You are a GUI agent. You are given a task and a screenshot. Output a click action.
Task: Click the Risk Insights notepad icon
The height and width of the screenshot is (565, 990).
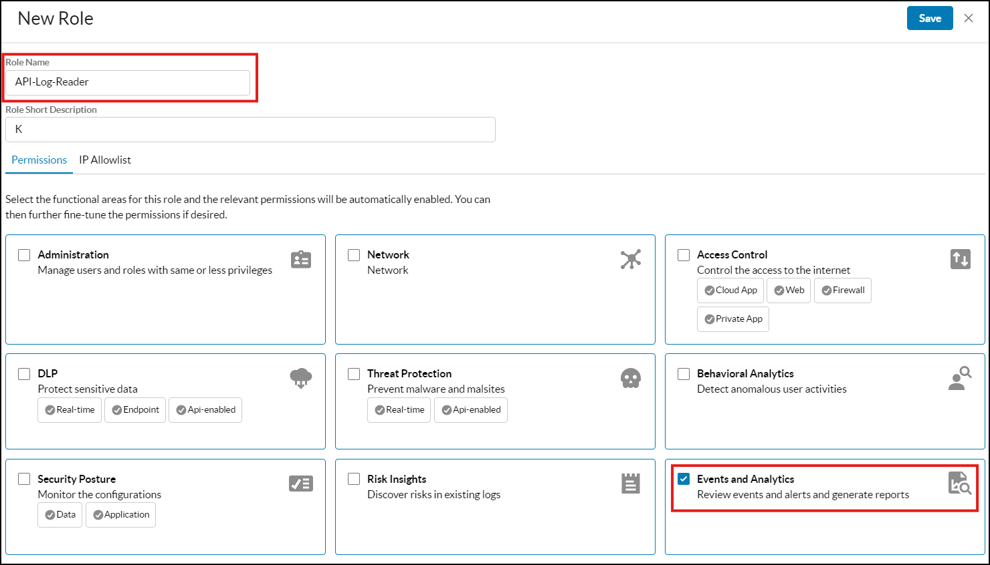click(630, 484)
